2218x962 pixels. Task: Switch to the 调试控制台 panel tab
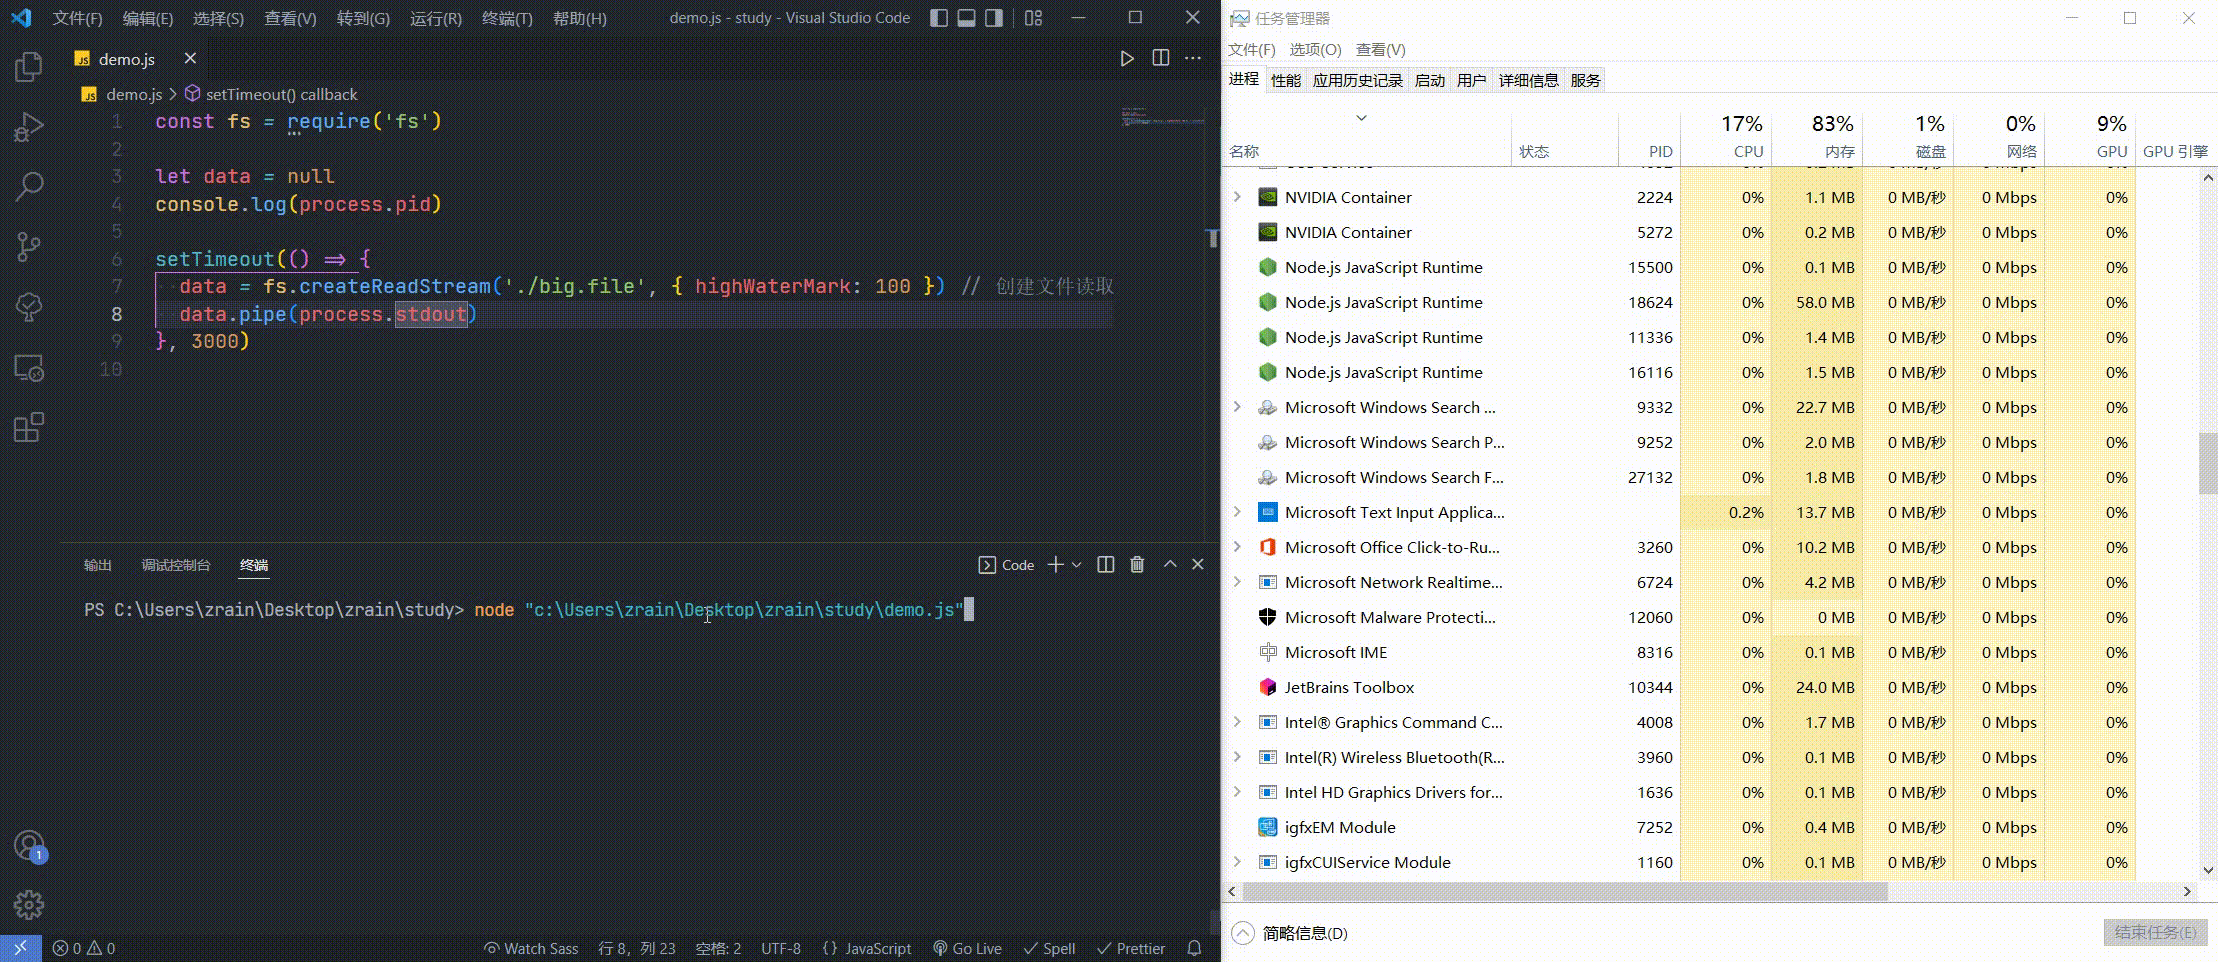pyautogui.click(x=176, y=565)
